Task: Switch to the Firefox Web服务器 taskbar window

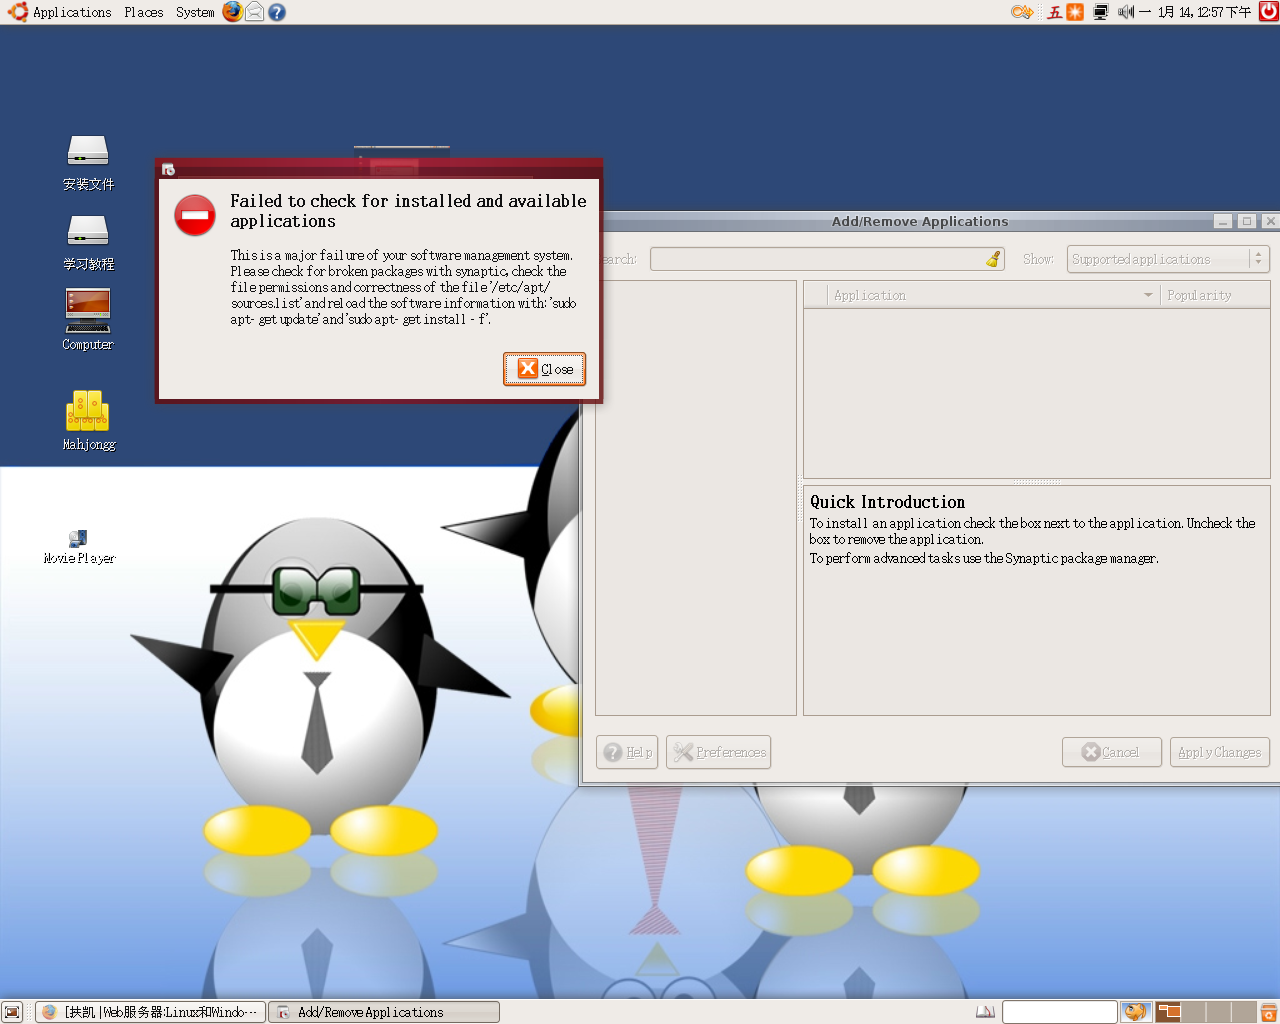Action: coord(150,1012)
